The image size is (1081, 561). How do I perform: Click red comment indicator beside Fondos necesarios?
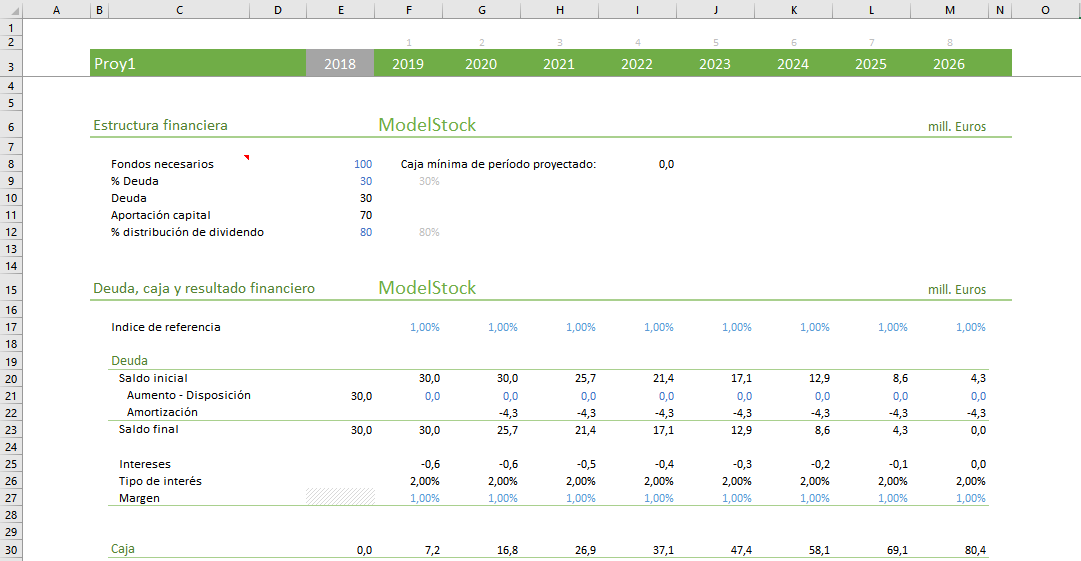(x=245, y=158)
